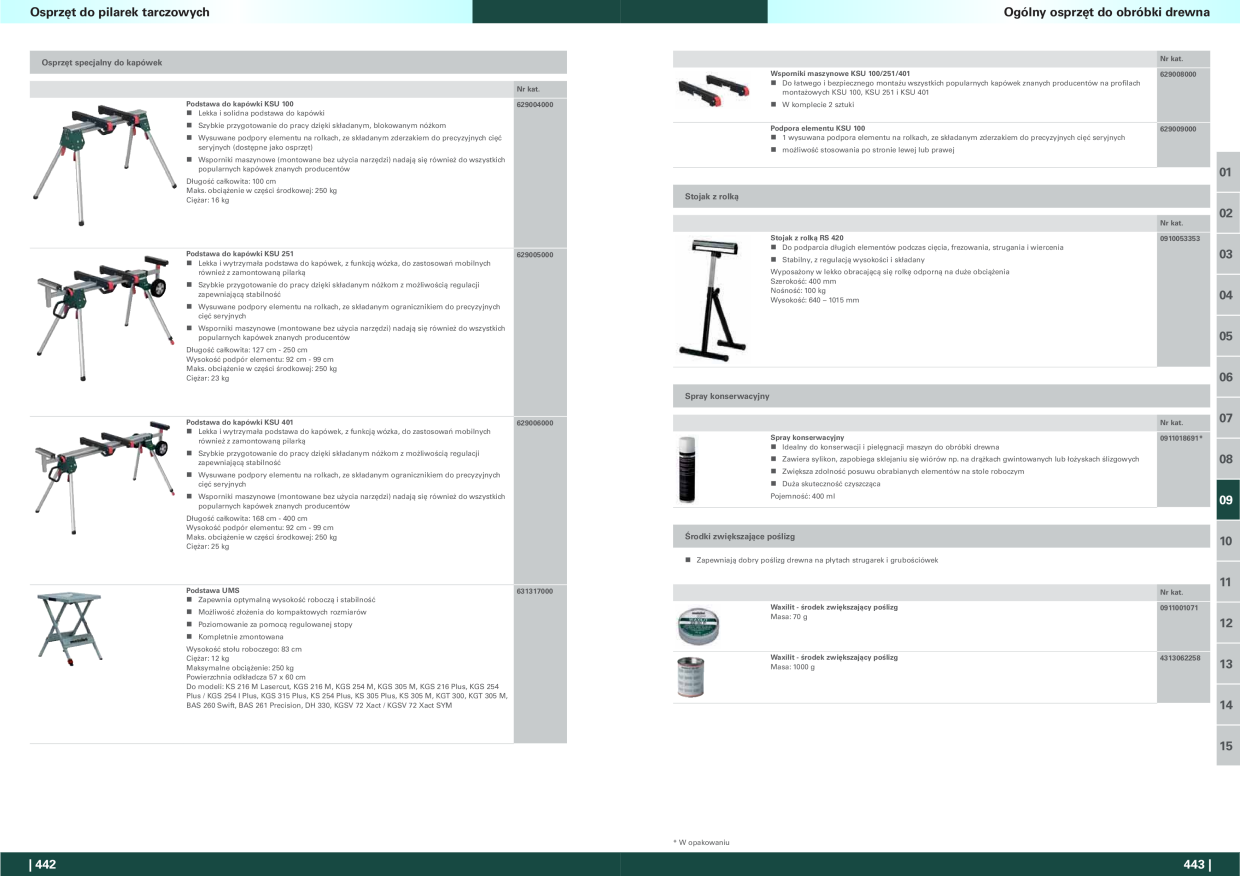Select catalog number 629005000
Image resolution: width=1240 pixels, height=876 pixels.
click(x=535, y=254)
